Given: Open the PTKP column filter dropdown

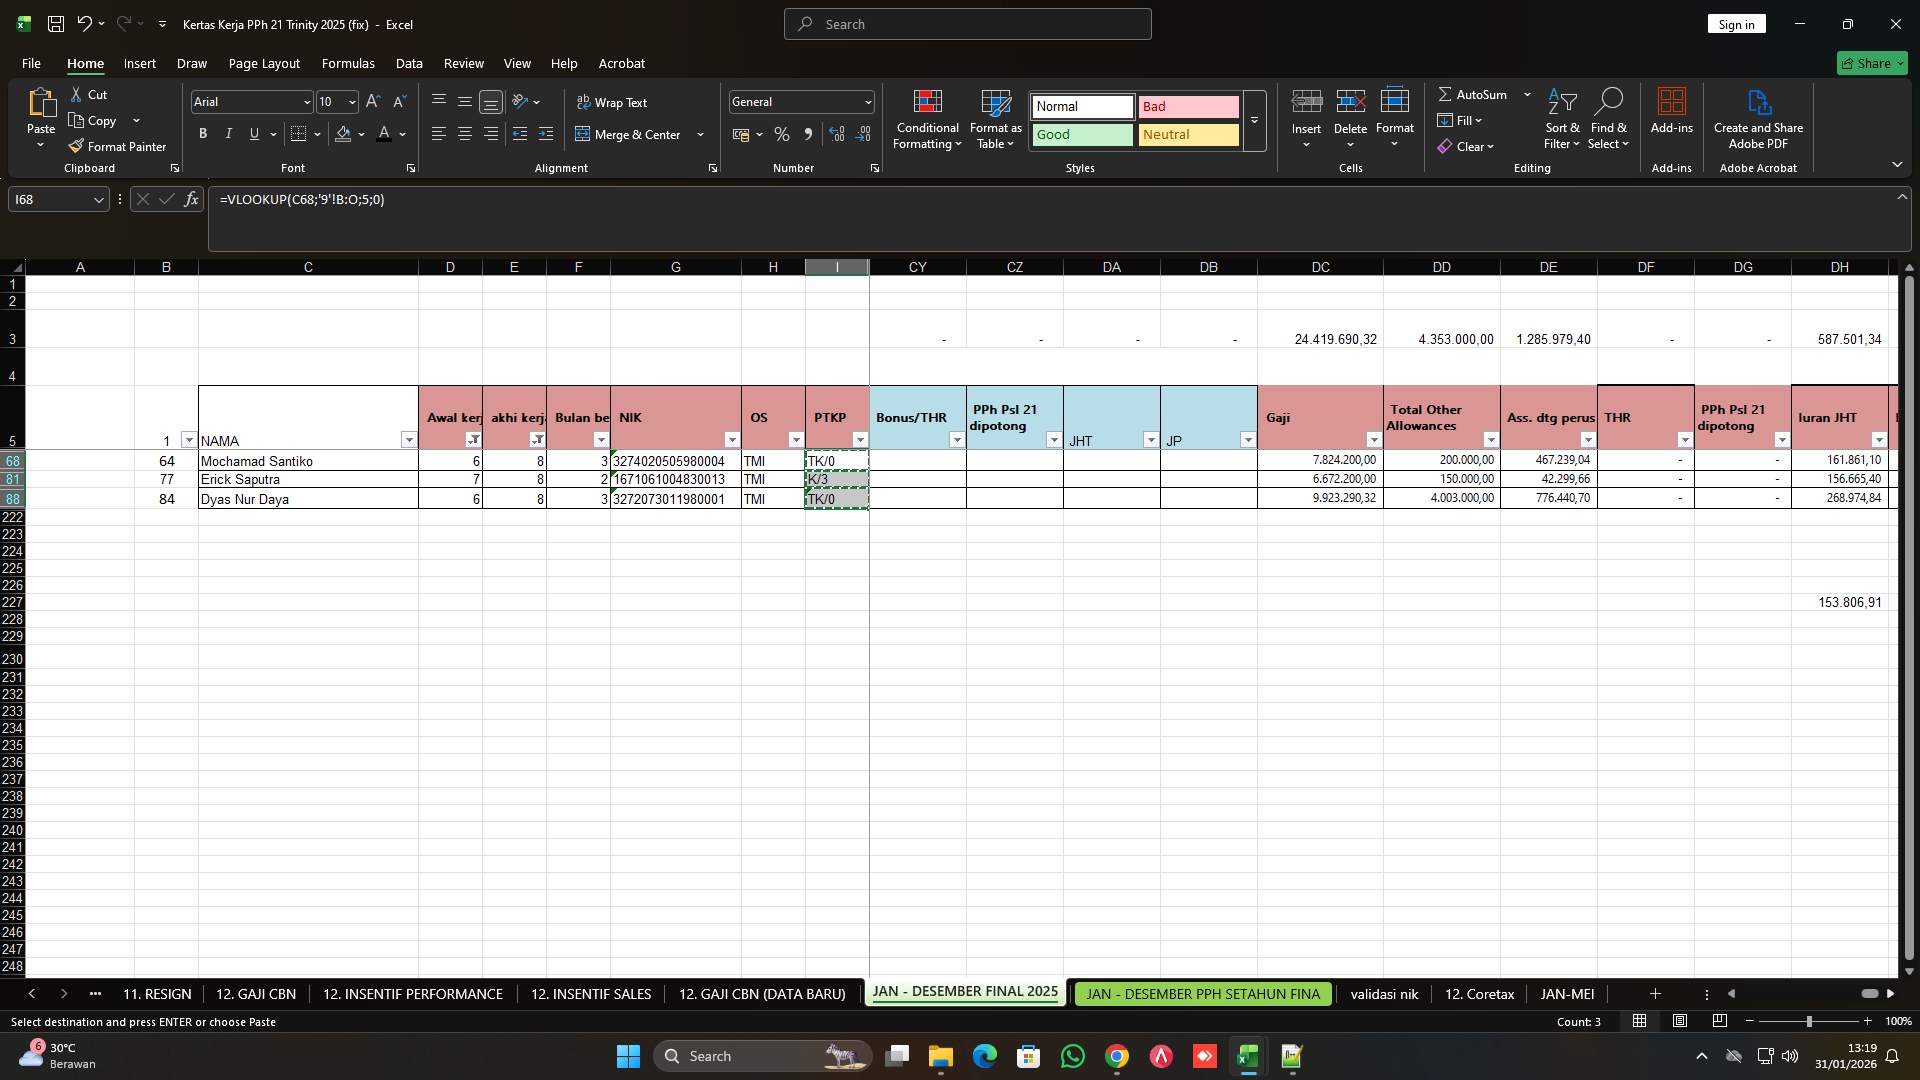Looking at the screenshot, I should [859, 440].
